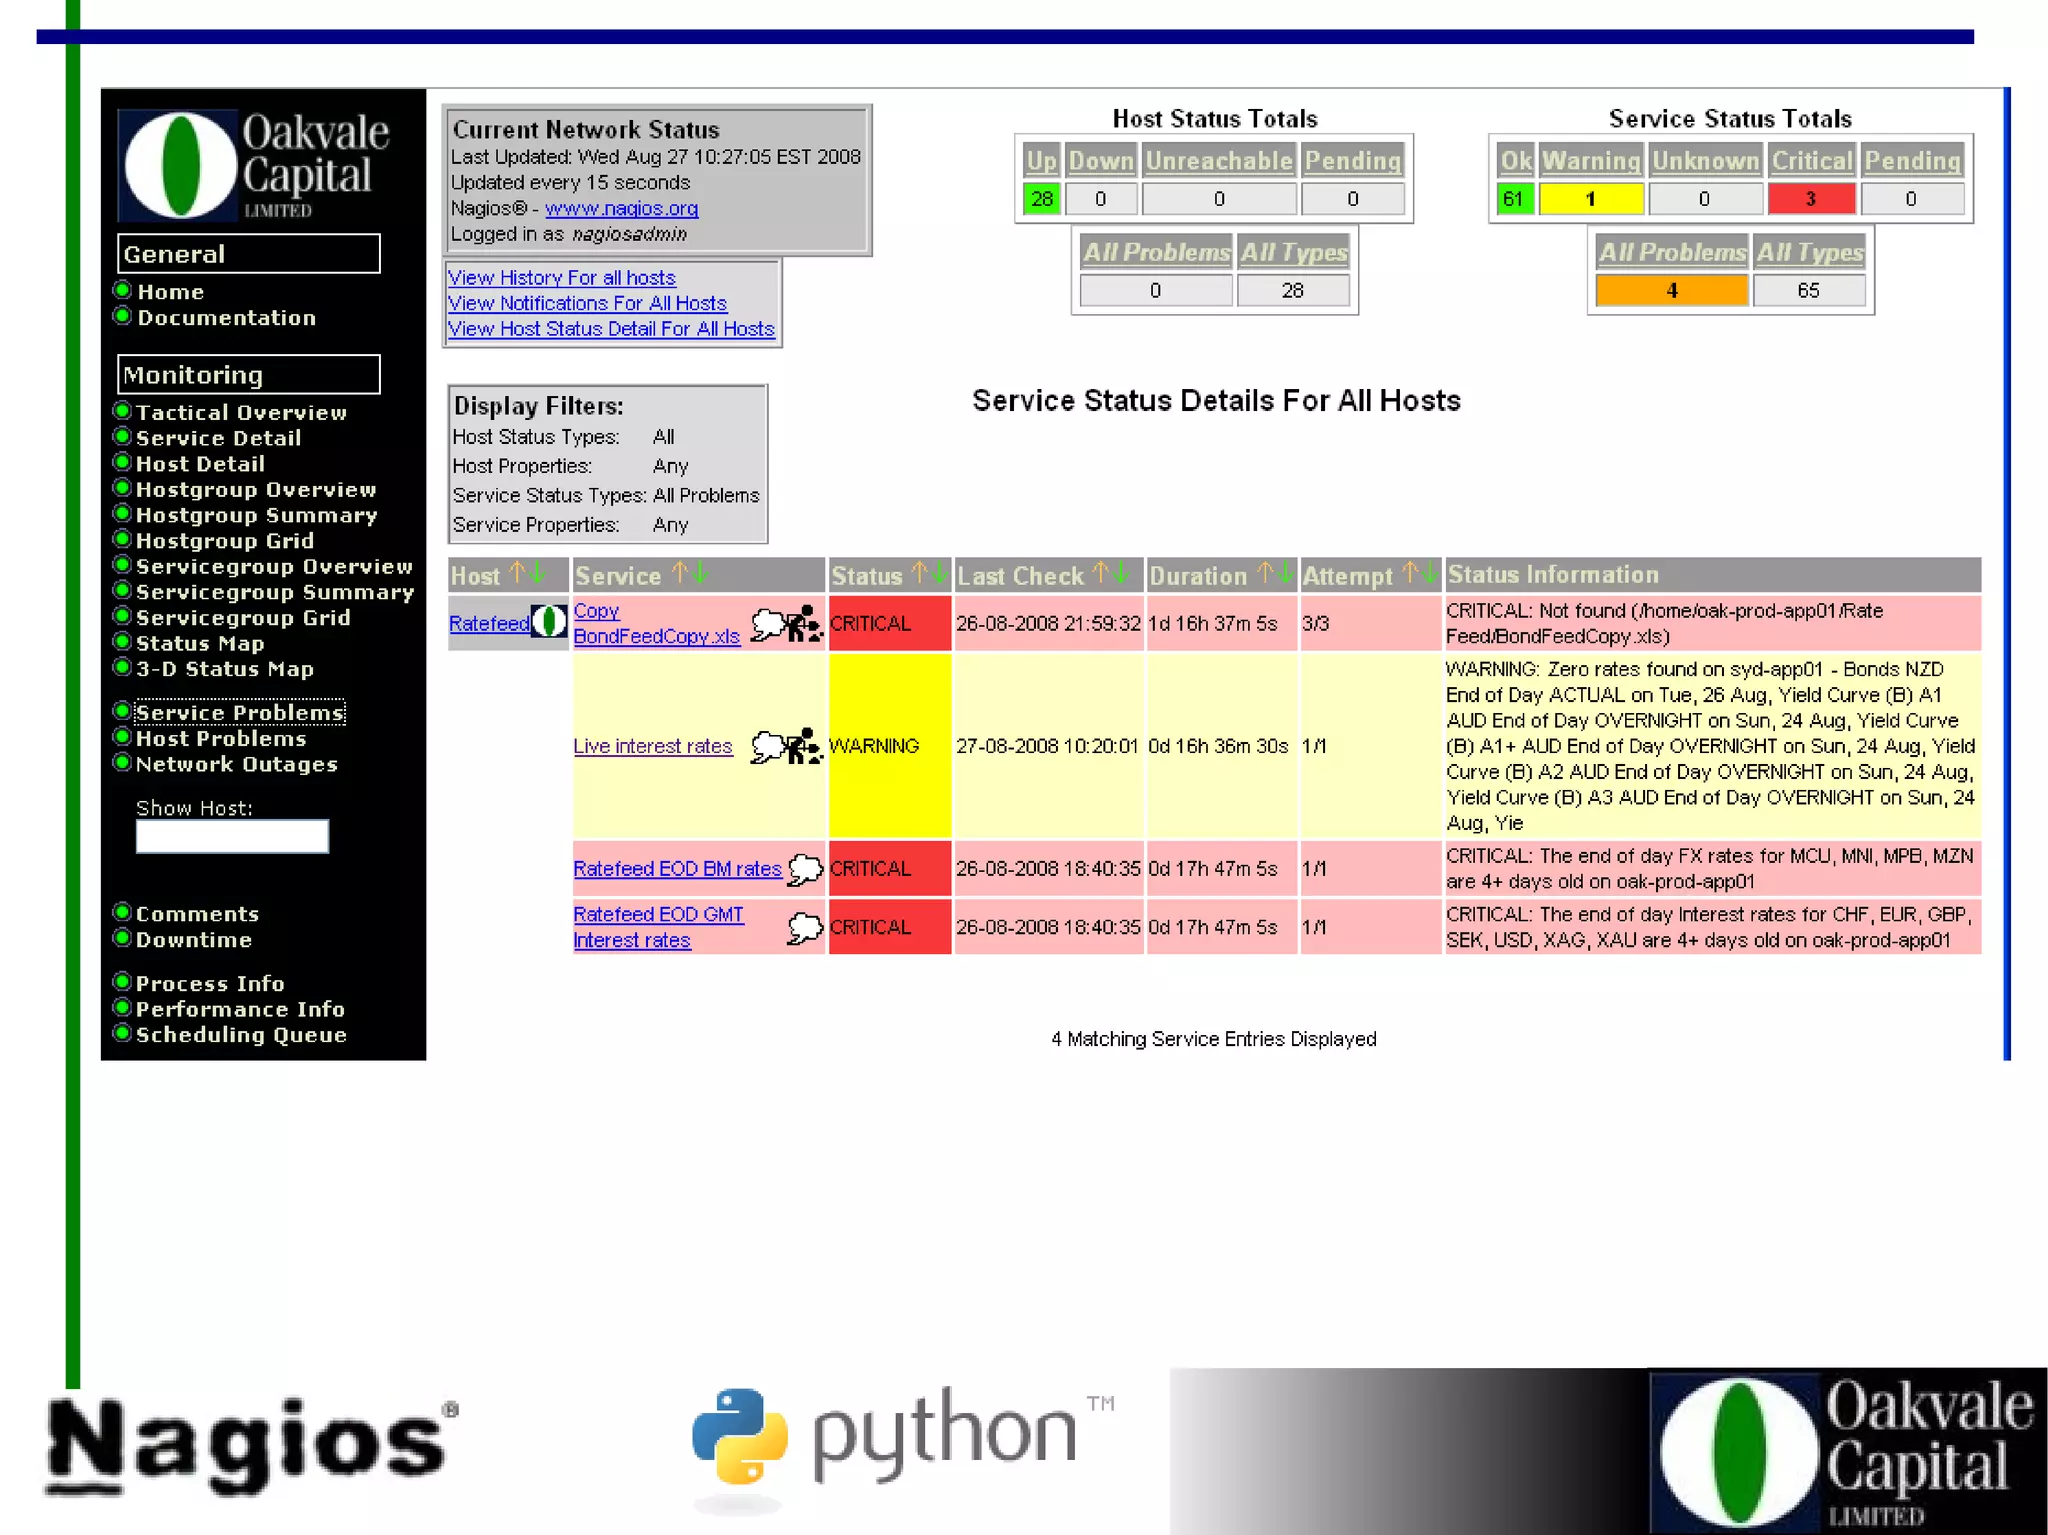Click the yellow Warning count cell
The height and width of the screenshot is (1535, 2048).
pos(1590,199)
